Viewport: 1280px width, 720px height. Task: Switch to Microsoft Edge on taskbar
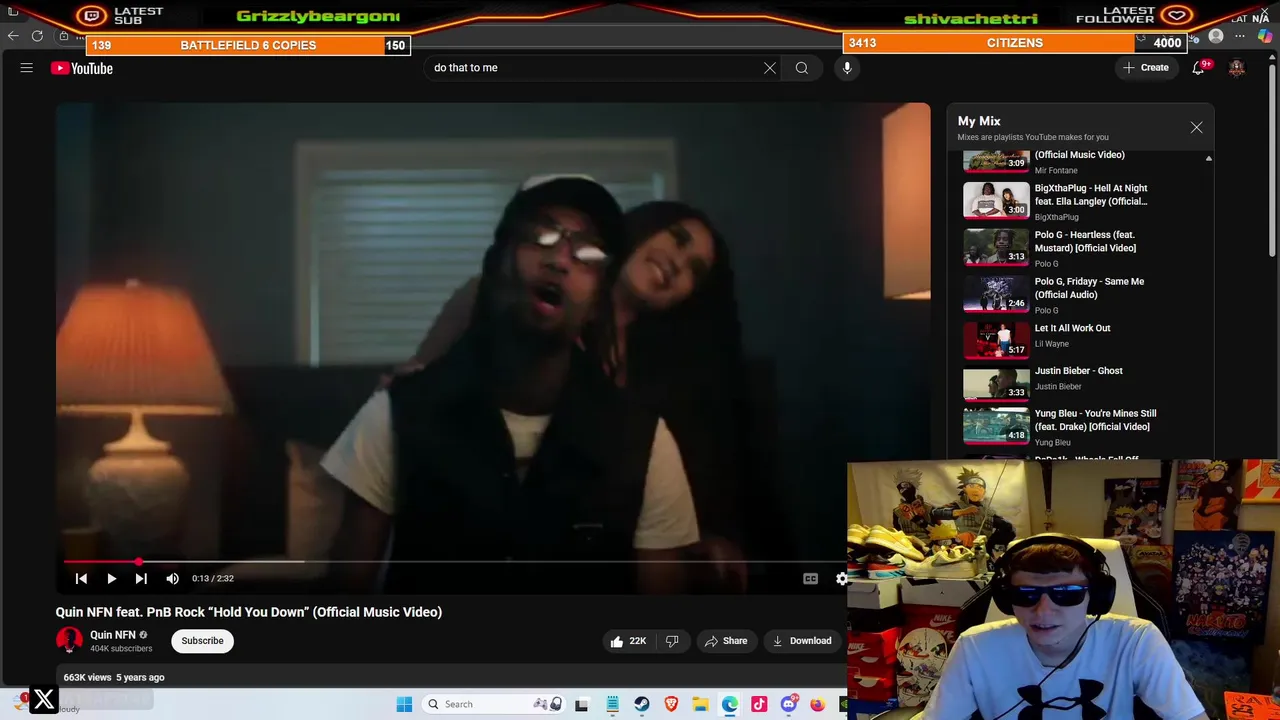click(730, 704)
